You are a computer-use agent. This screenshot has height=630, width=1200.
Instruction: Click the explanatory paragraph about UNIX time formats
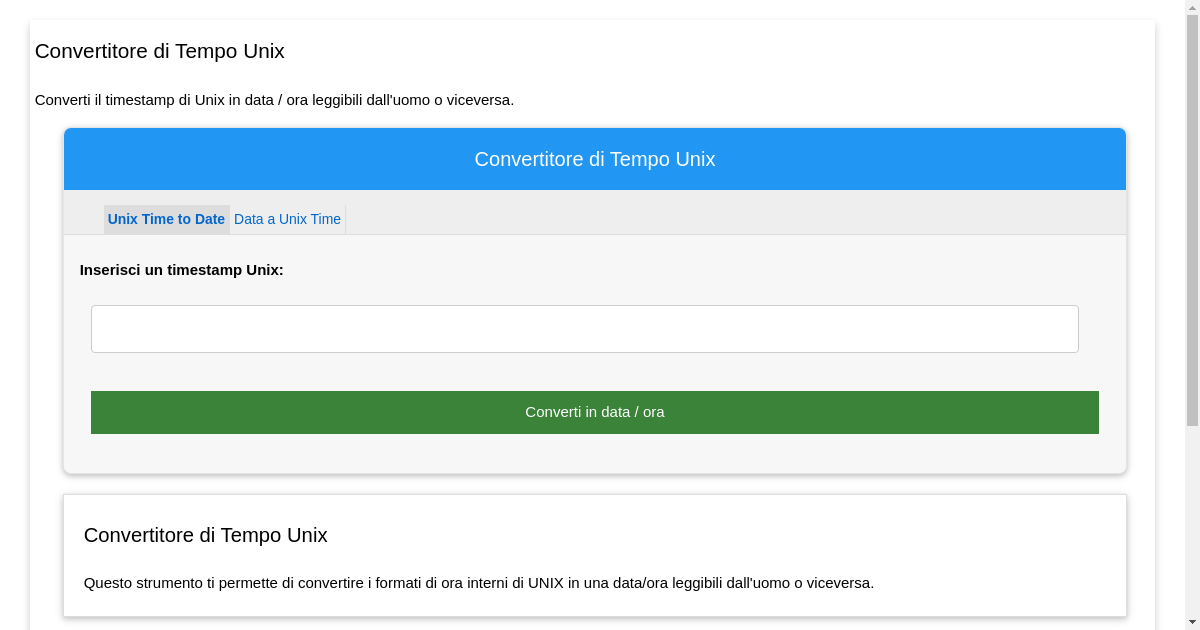(480, 582)
